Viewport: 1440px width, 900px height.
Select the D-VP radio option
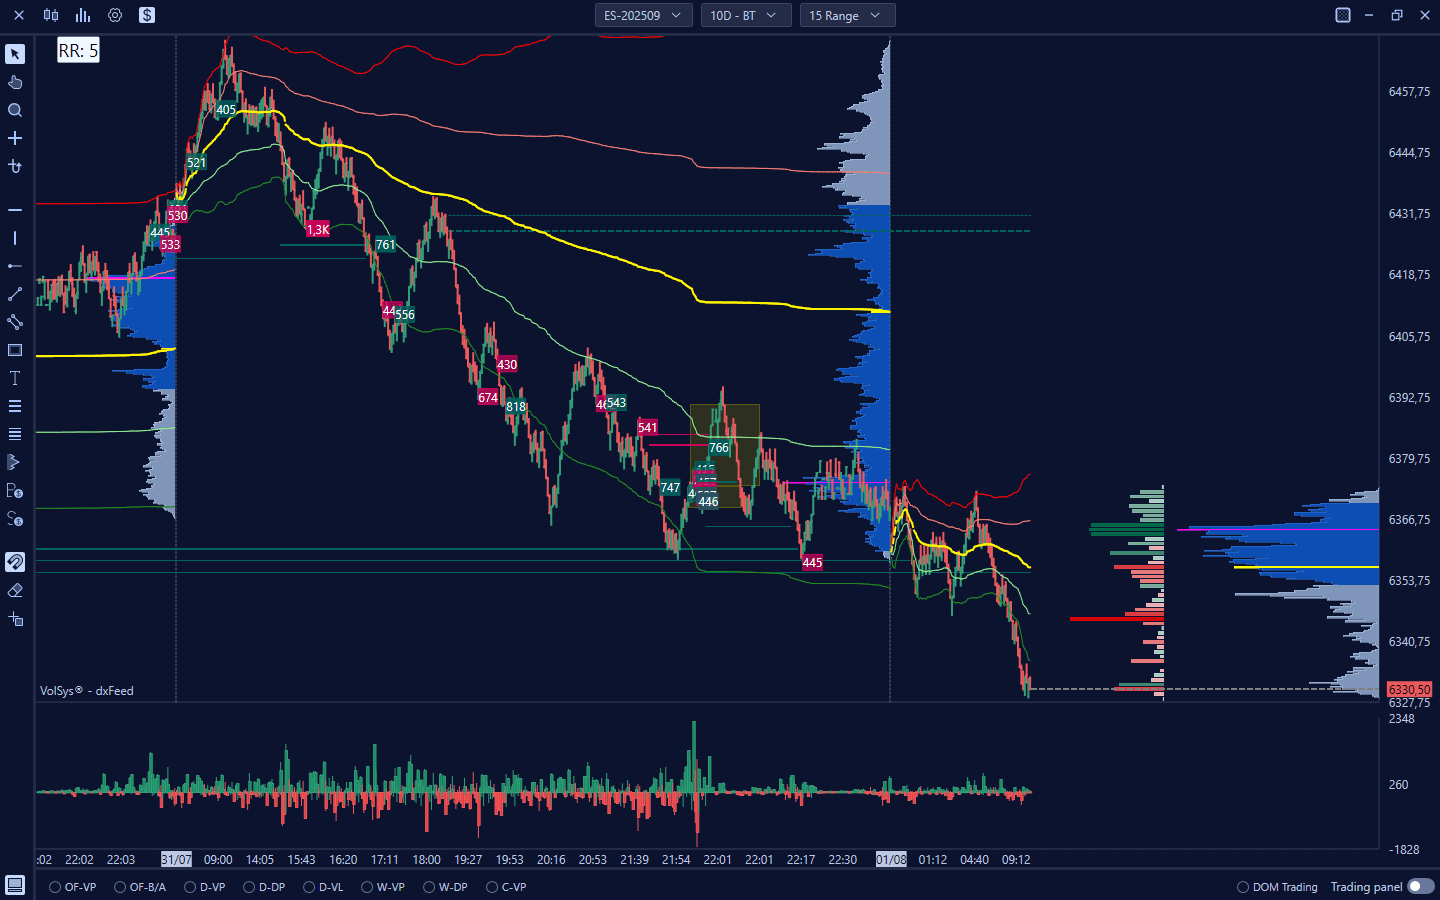click(191, 887)
